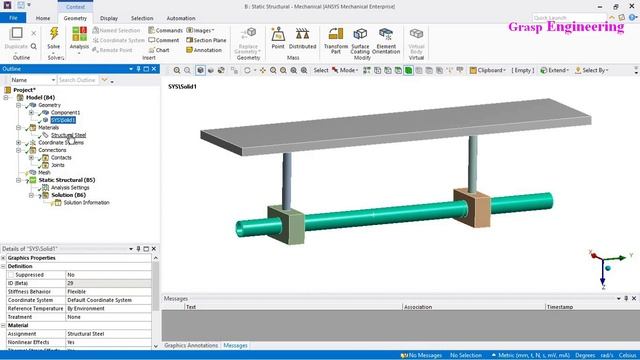Click Coordinate System in the ribbon

tap(118, 40)
